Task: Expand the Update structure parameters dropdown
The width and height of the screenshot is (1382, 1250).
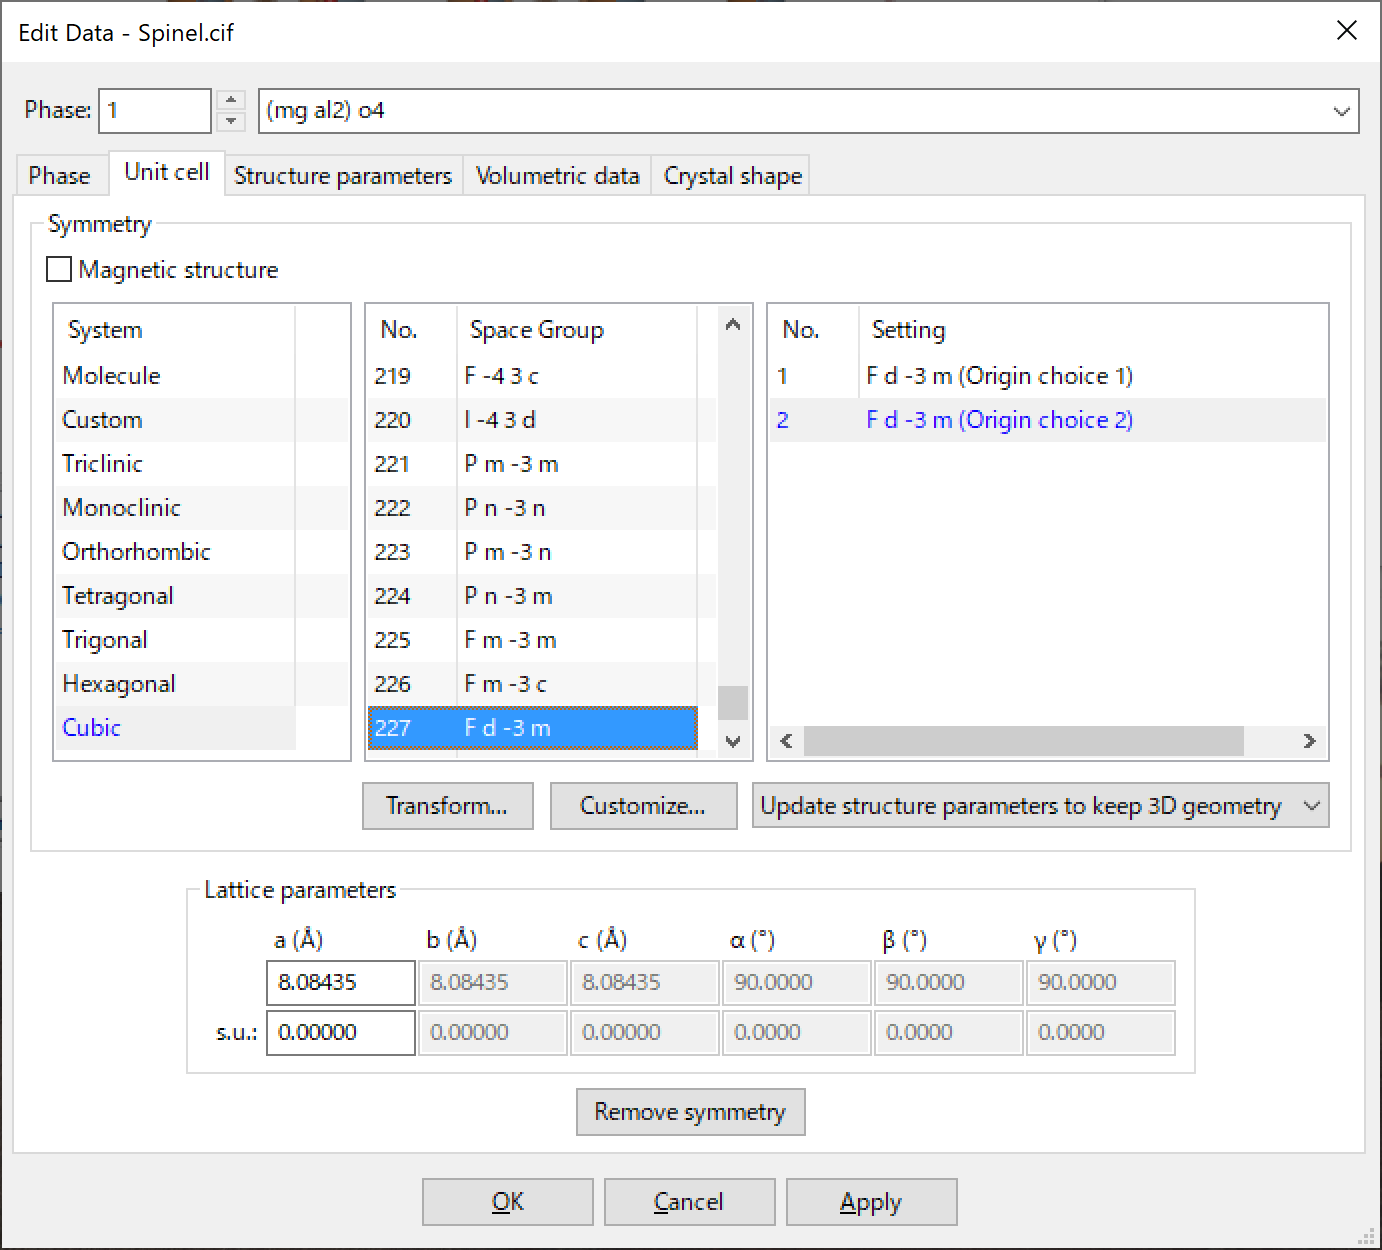Action: (x=1312, y=806)
